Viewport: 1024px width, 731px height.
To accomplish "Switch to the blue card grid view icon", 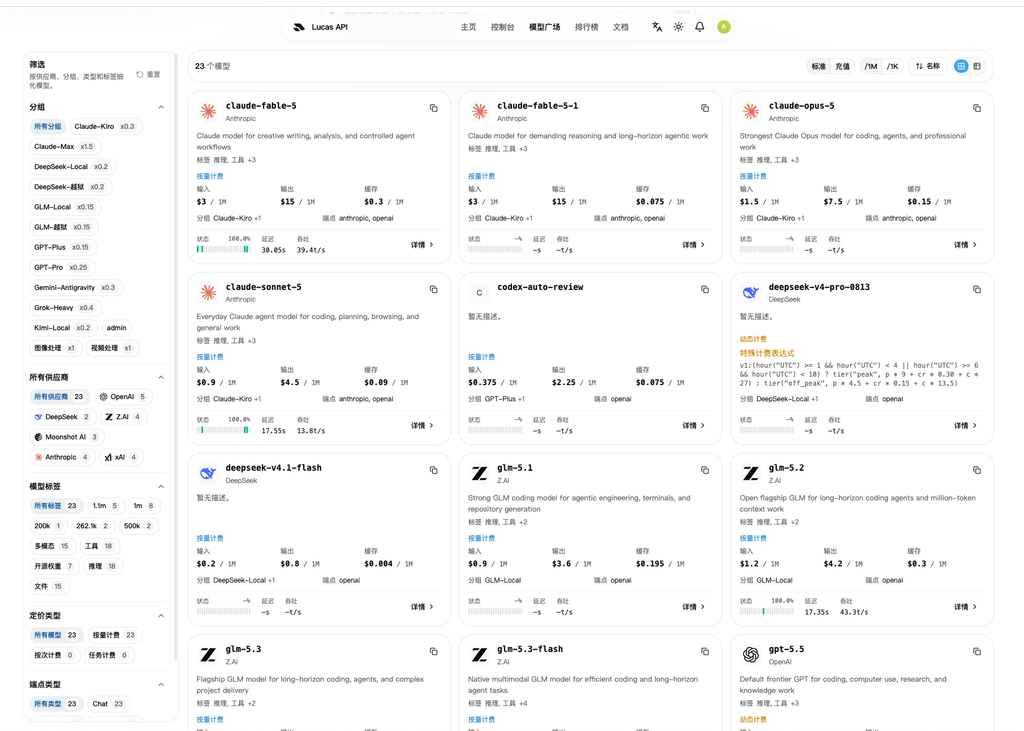I will 961,66.
